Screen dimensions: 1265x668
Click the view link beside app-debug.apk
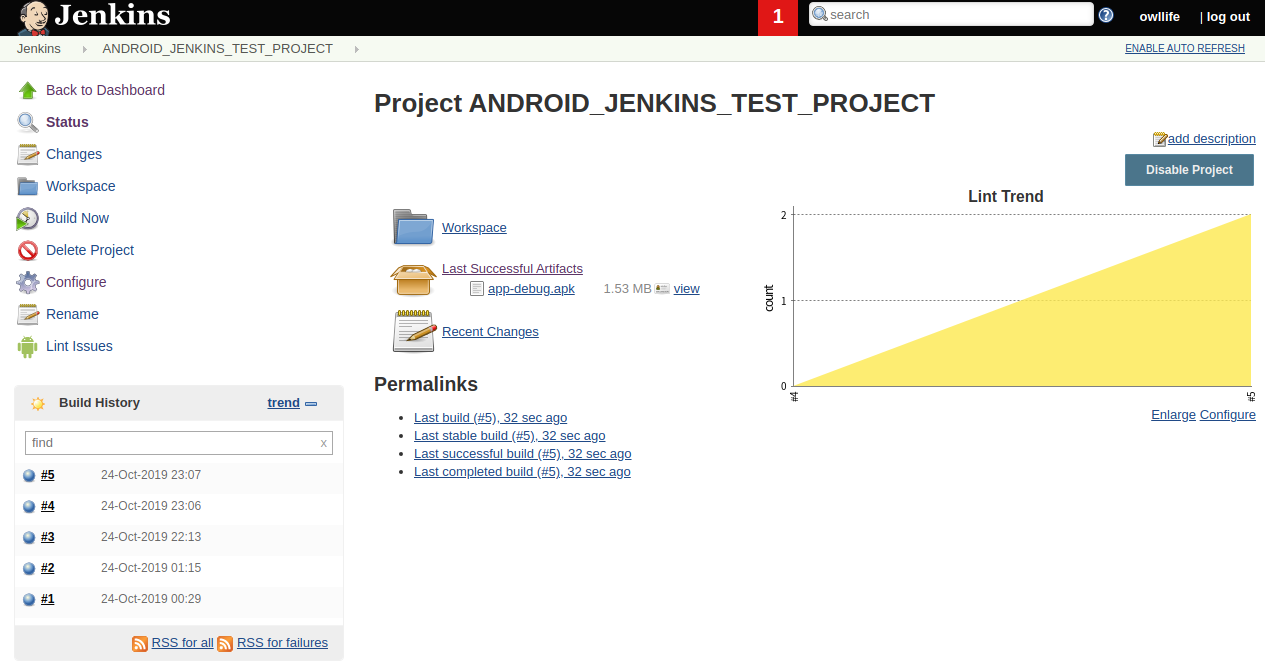tap(687, 289)
